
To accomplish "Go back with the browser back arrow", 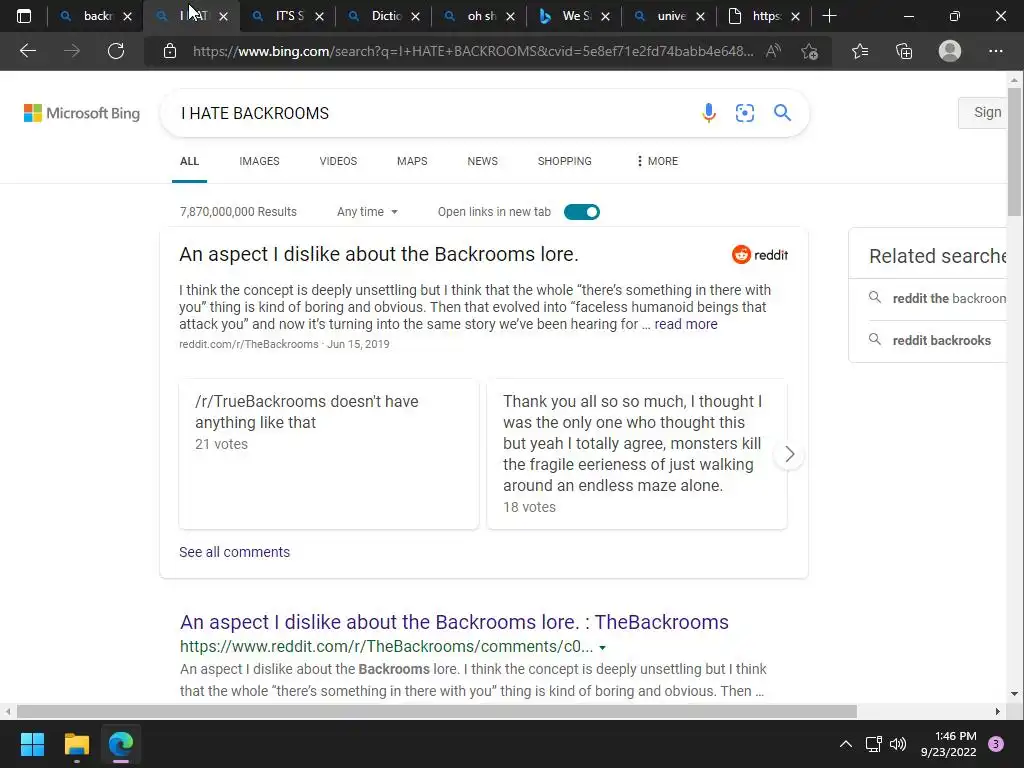I will (28, 51).
